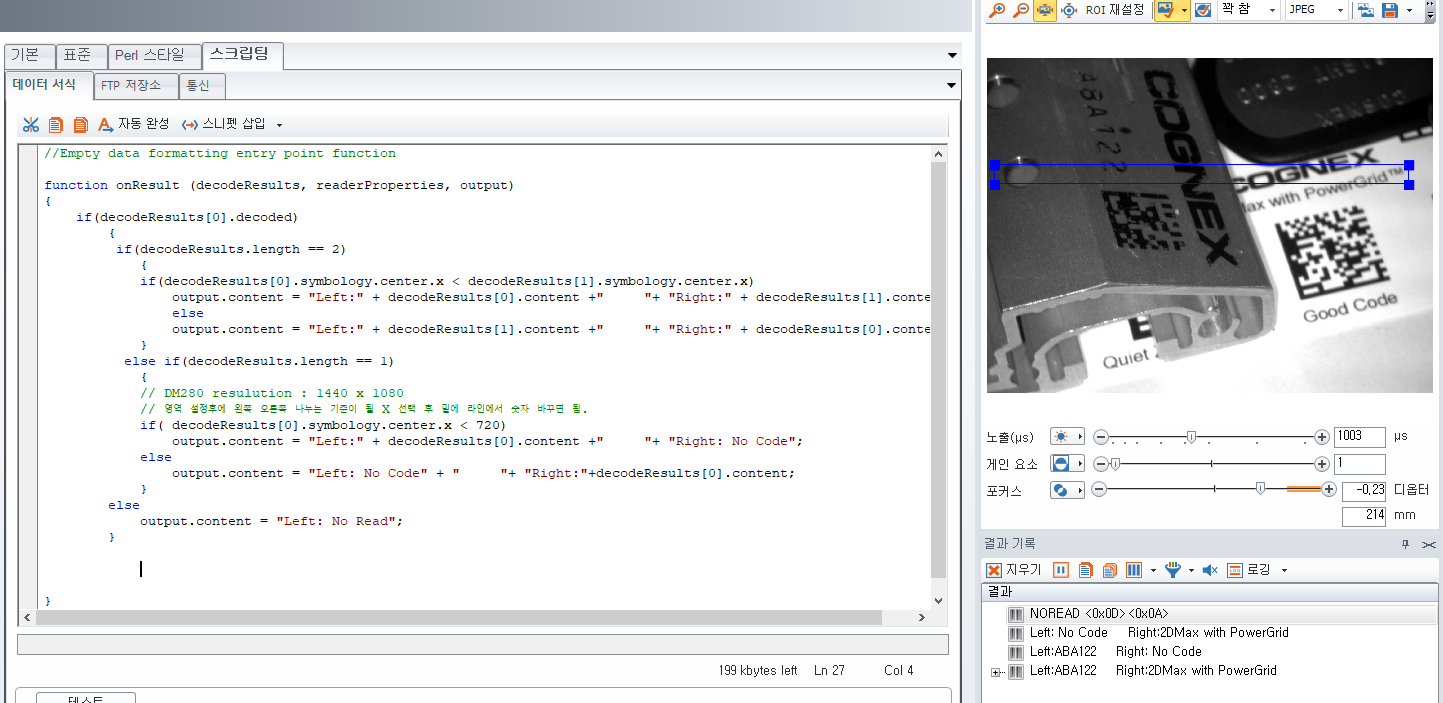This screenshot has height=703, width=1443.
Task: Open dropdown arrow beside image display icon
Action: 1184,10
